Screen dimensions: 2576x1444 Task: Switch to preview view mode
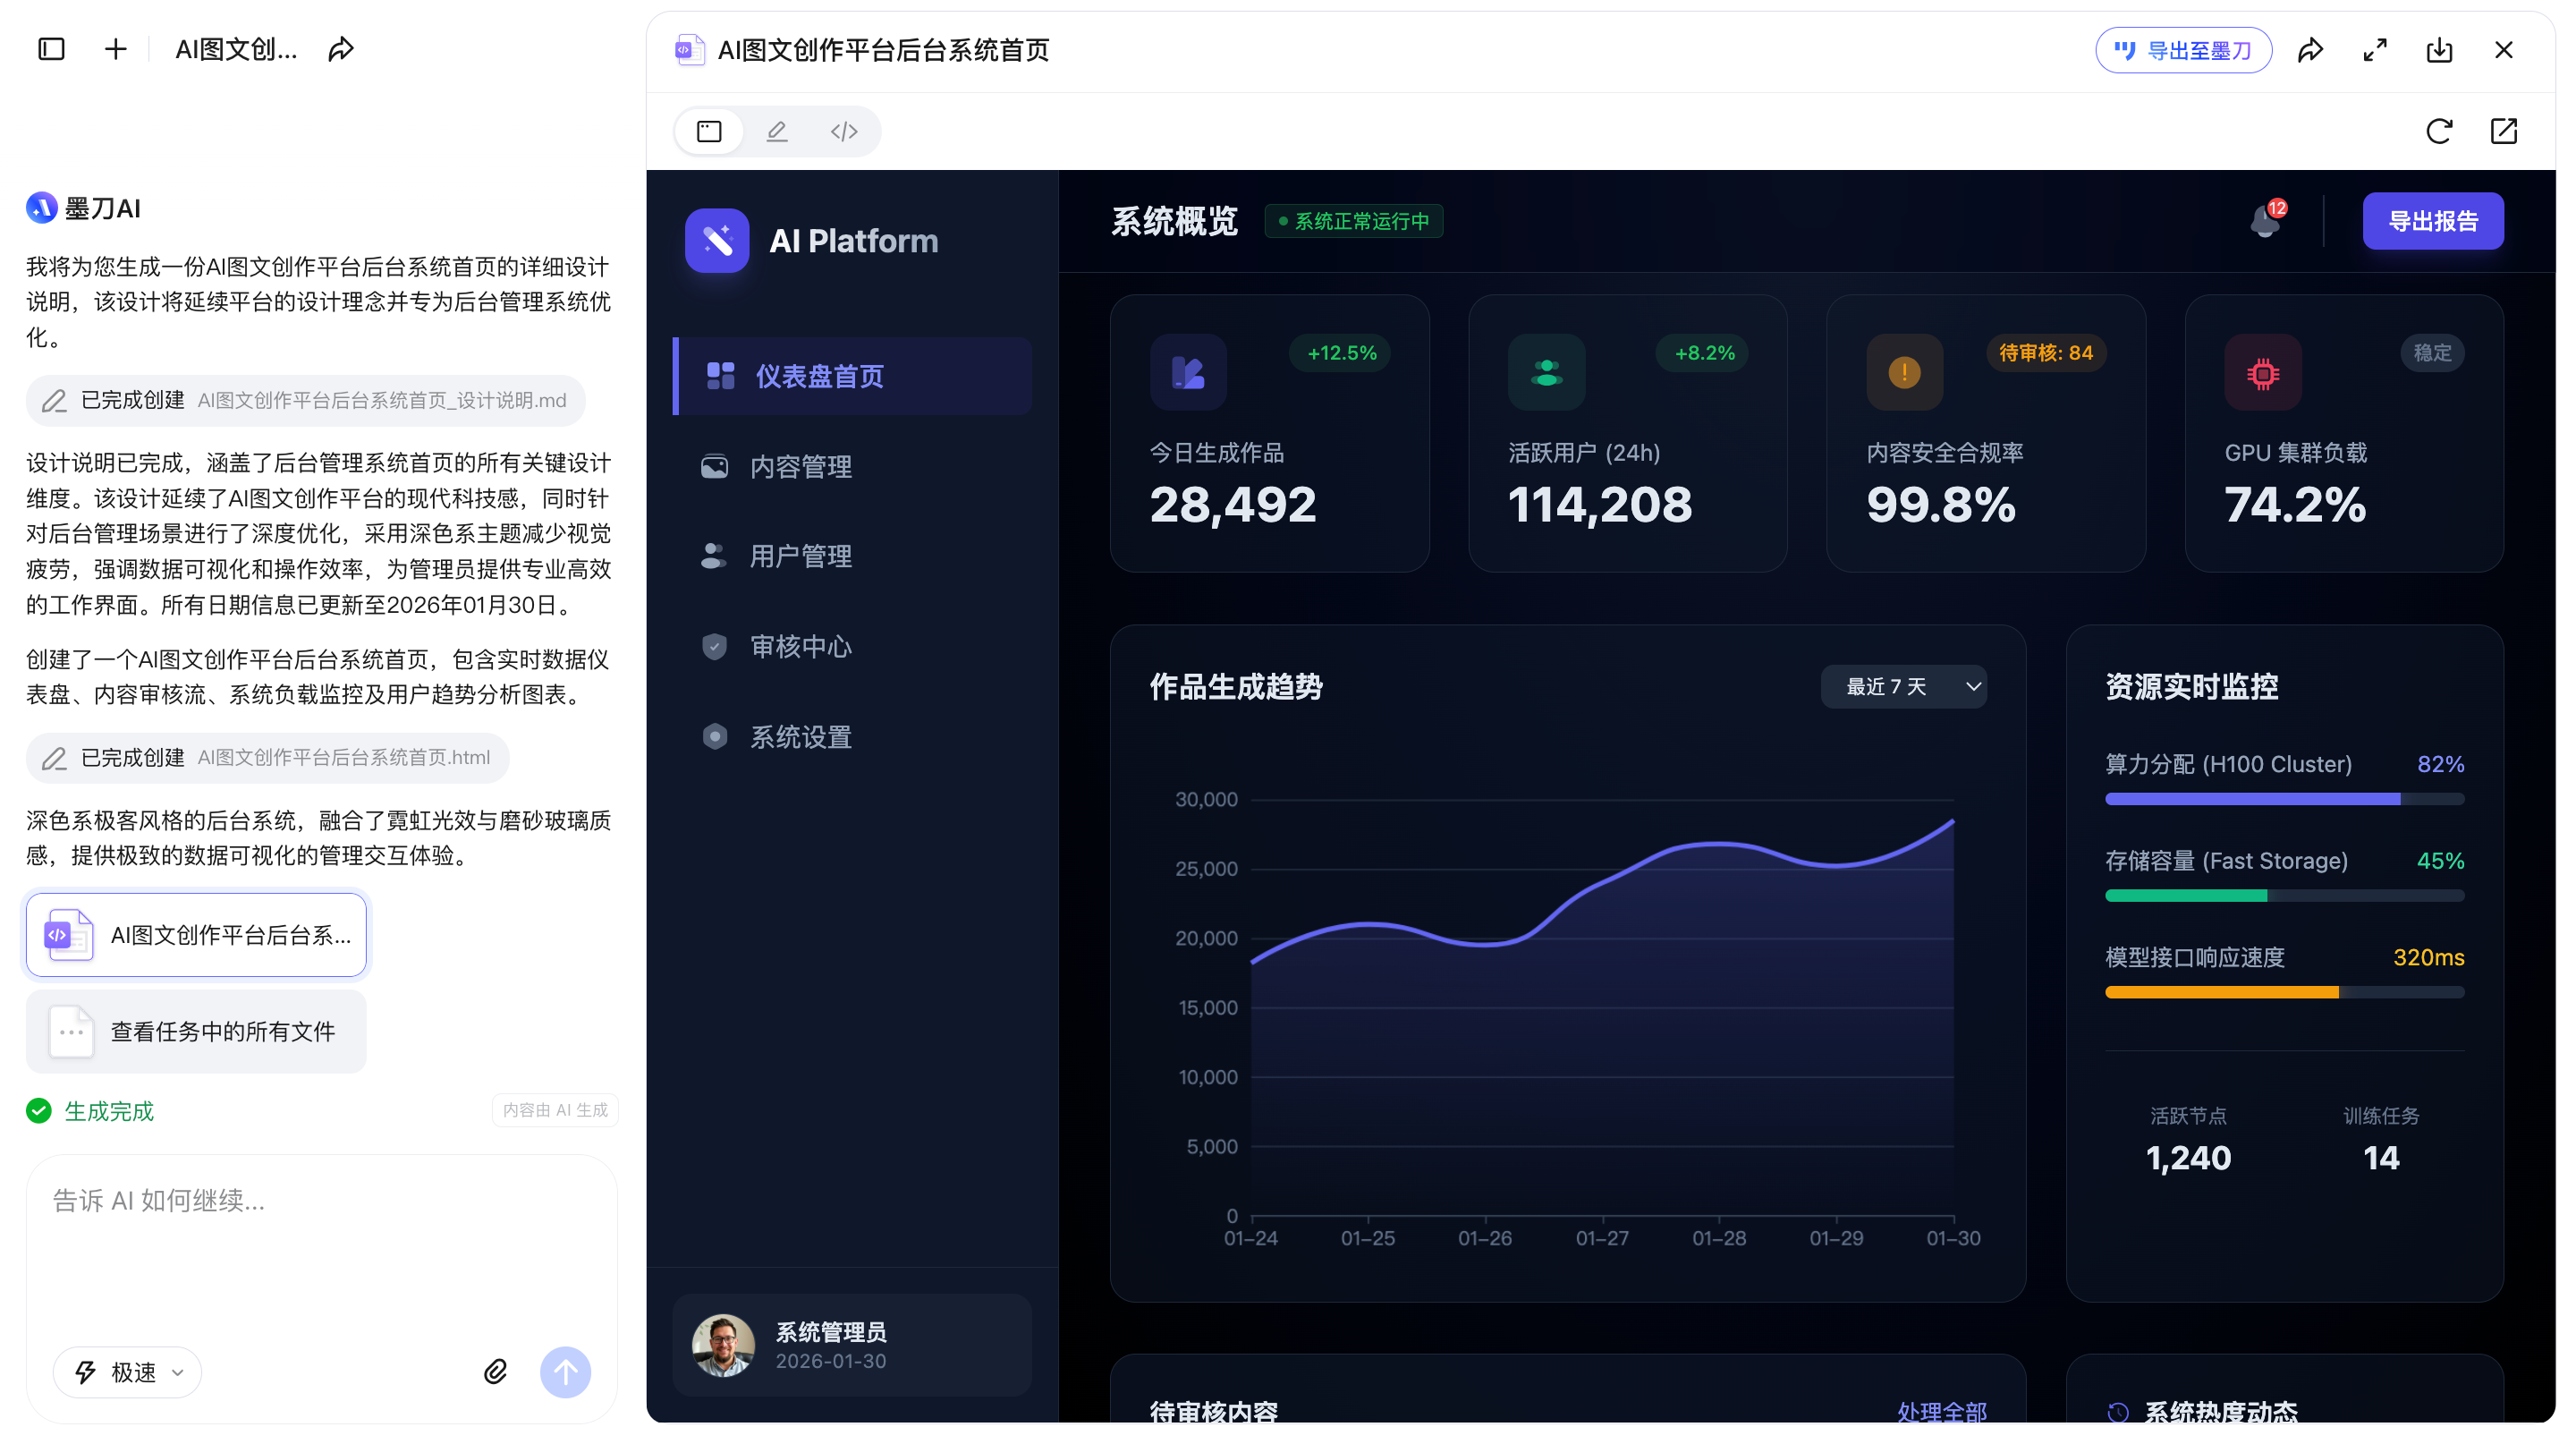pos(709,131)
